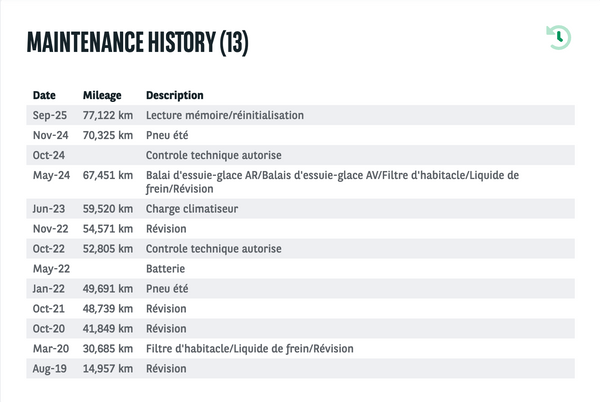Select the Jun-23 Charge climatiseur row
The height and width of the screenshot is (402, 600).
click(x=300, y=208)
